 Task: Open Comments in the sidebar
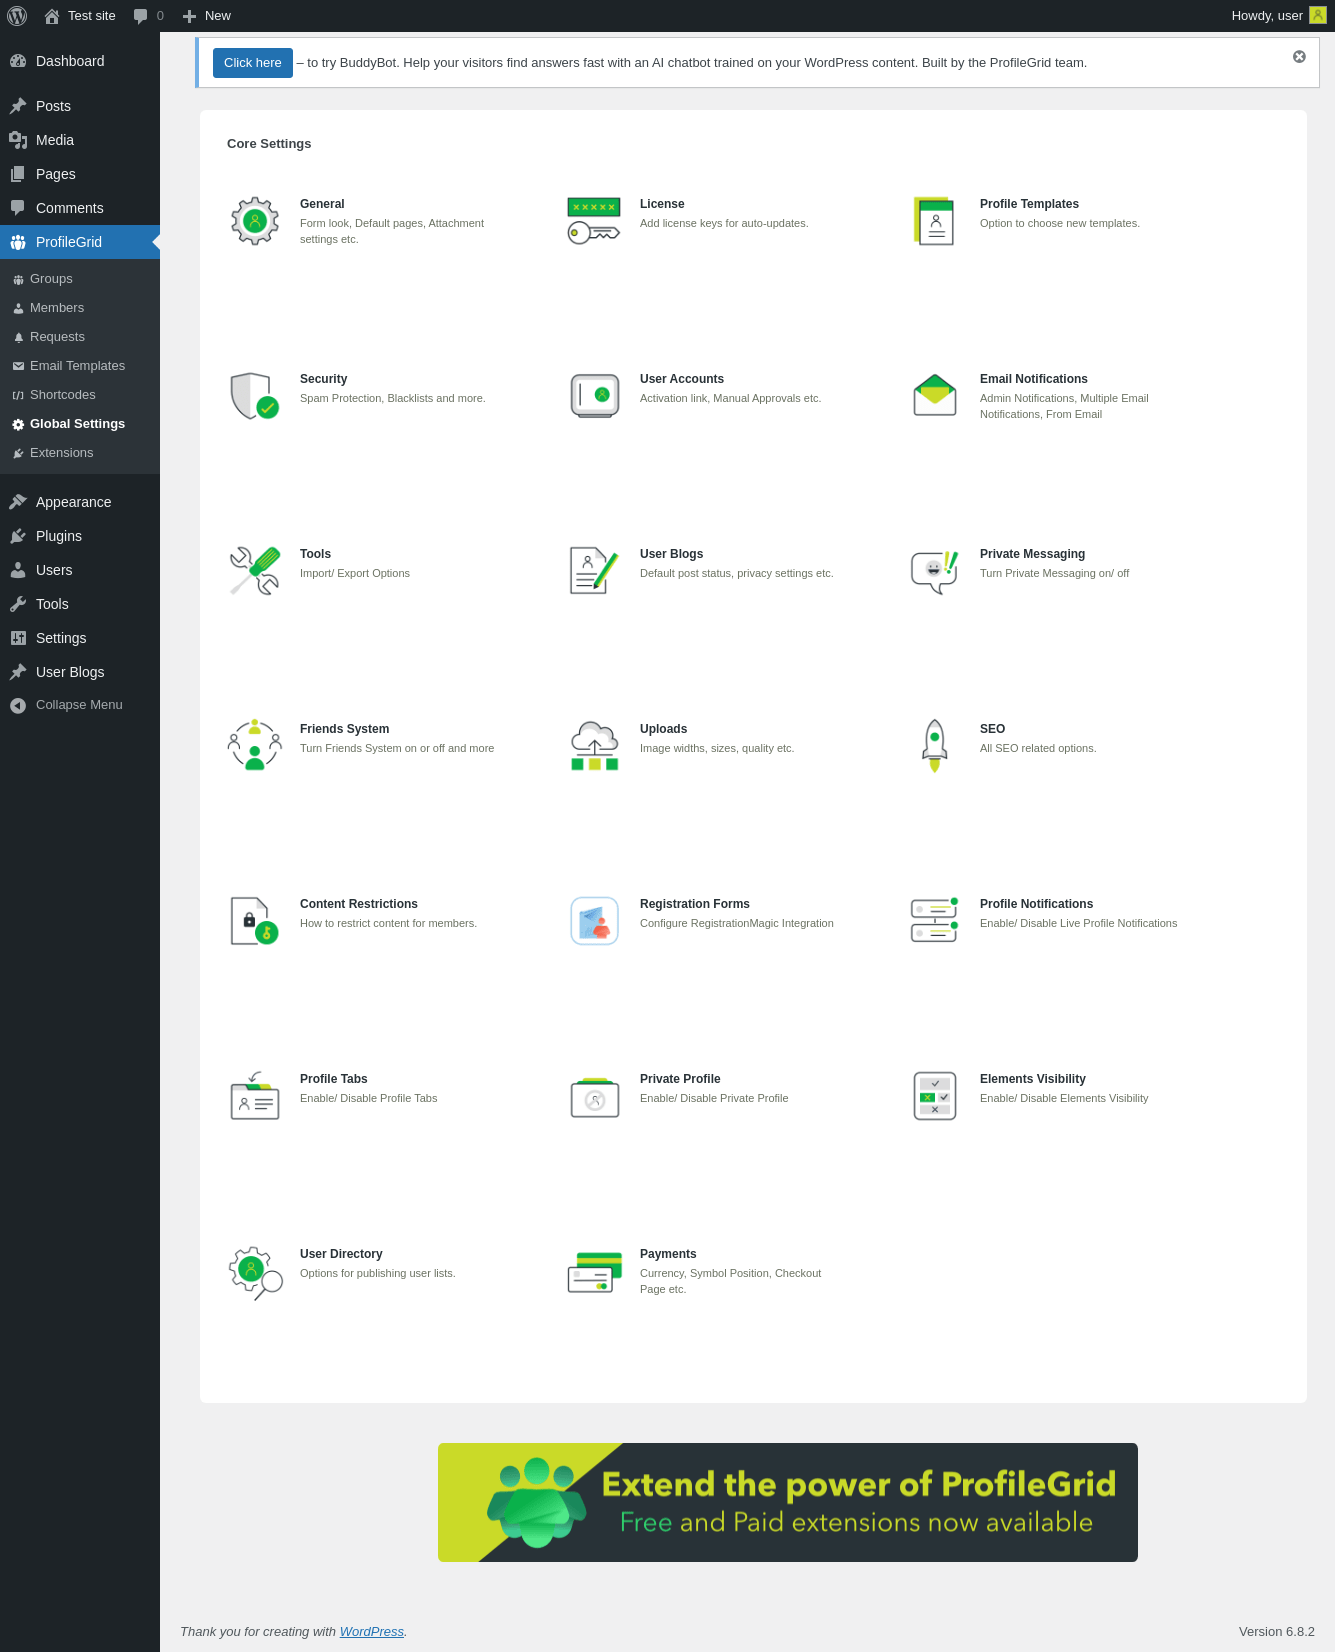tap(80, 208)
